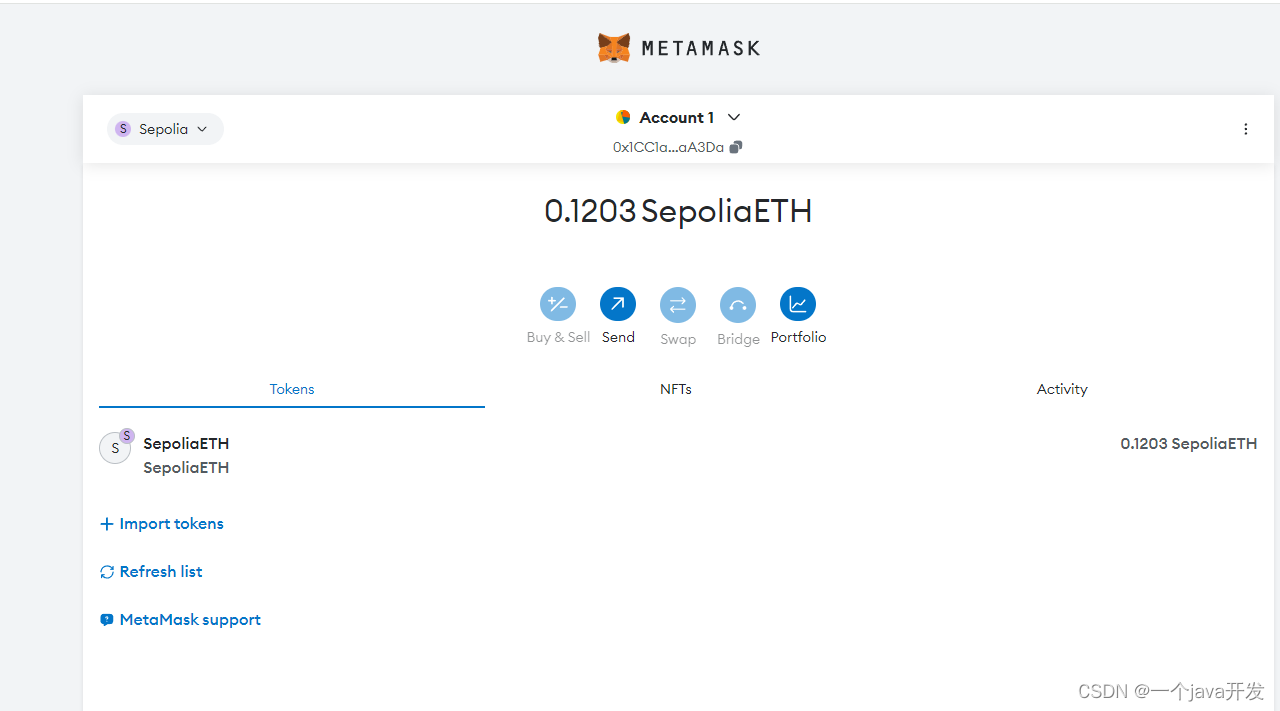1280x711 pixels.
Task: Click the support chat bubble icon
Action: coord(107,620)
